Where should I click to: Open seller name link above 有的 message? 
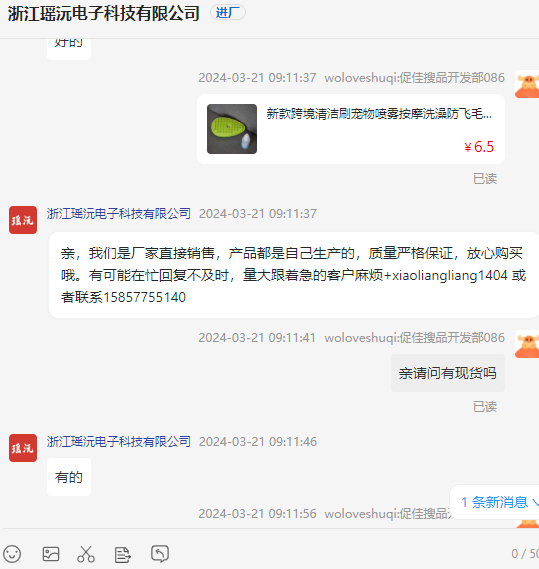(x=119, y=441)
